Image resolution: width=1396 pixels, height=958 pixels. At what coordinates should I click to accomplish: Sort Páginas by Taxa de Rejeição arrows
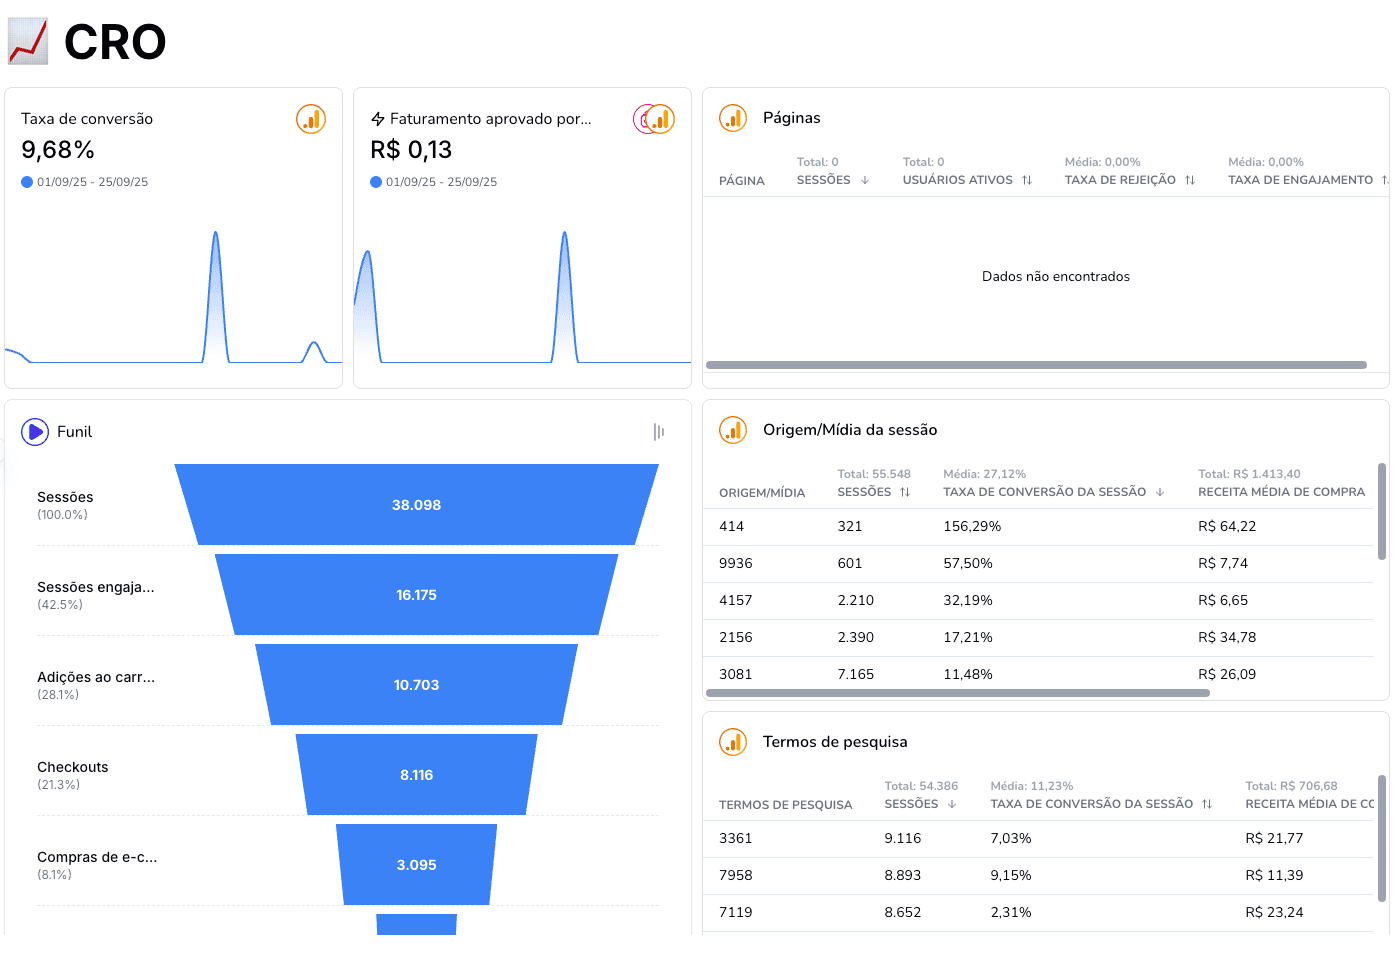[x=1190, y=180]
